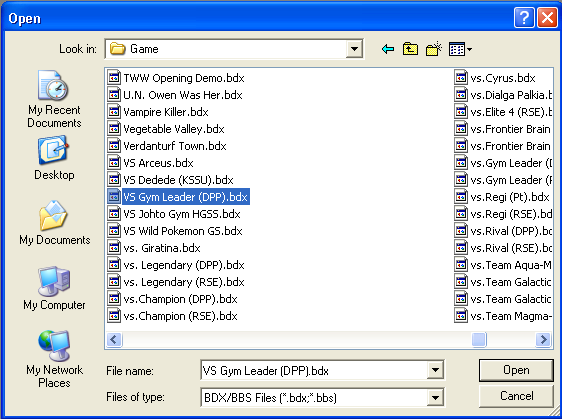Click file icon of vs.Rival (DPP)
The height and width of the screenshot is (419, 562).
461,230
